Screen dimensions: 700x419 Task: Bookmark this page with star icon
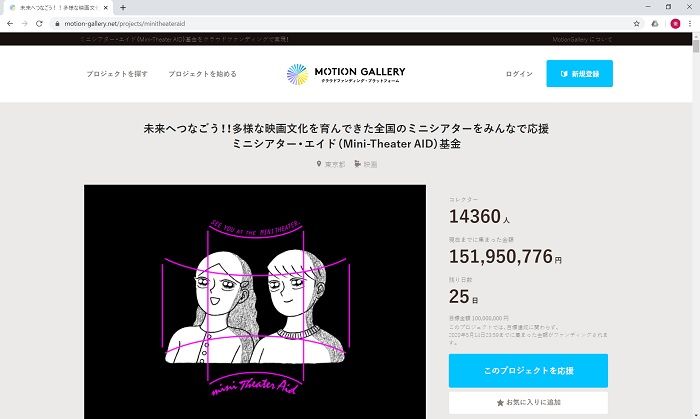[637, 24]
